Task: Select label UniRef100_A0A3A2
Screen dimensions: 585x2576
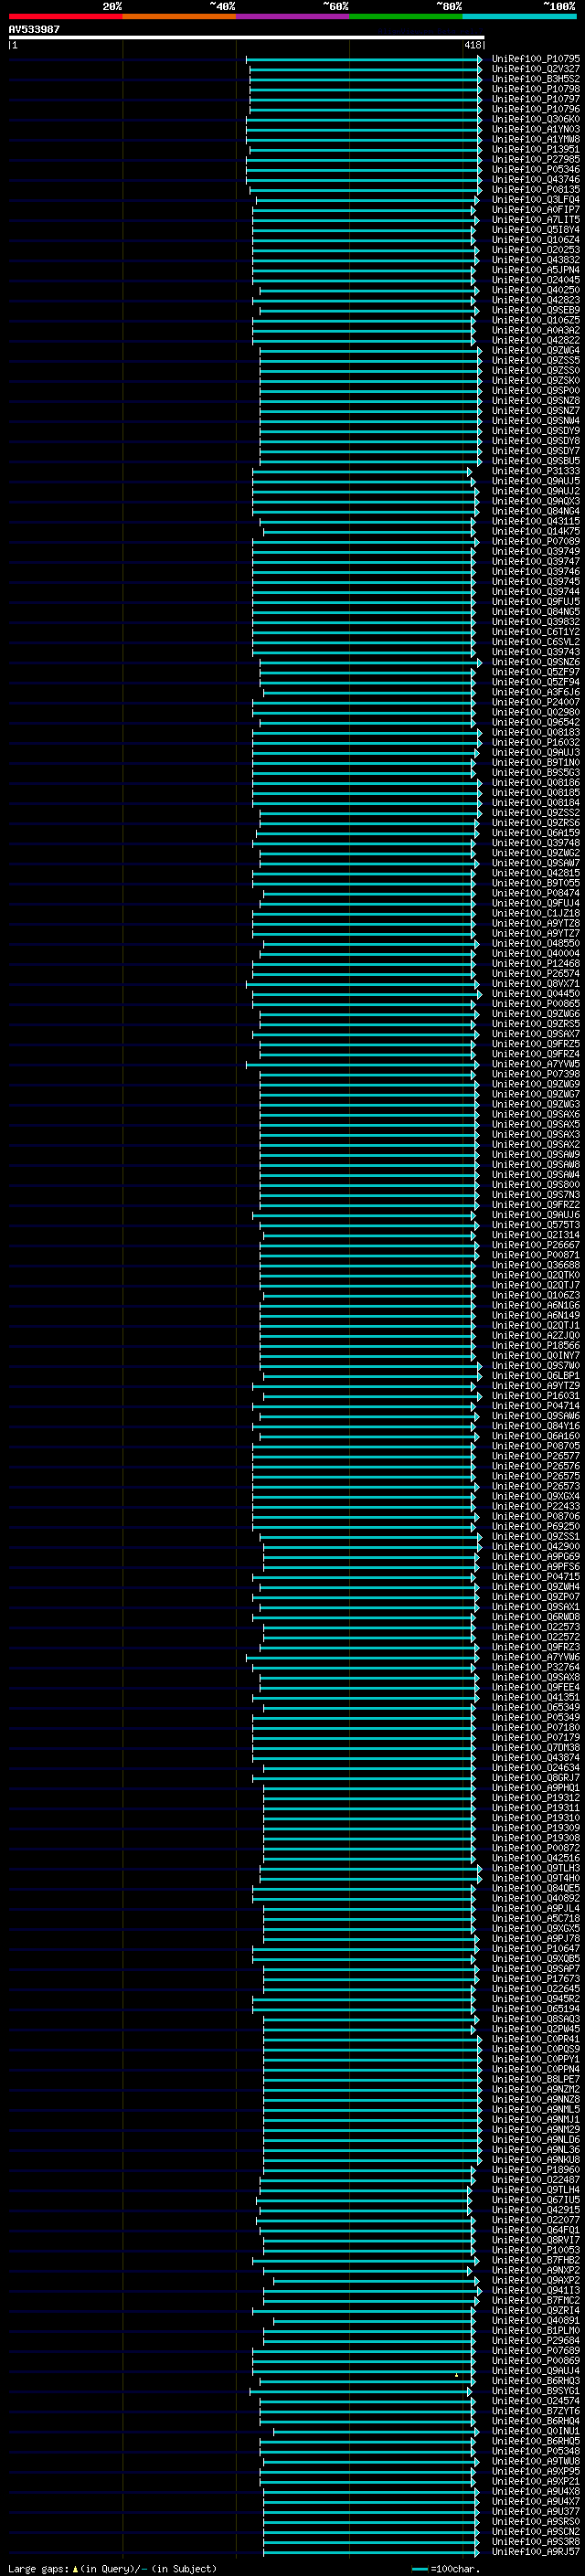Action: (535, 330)
